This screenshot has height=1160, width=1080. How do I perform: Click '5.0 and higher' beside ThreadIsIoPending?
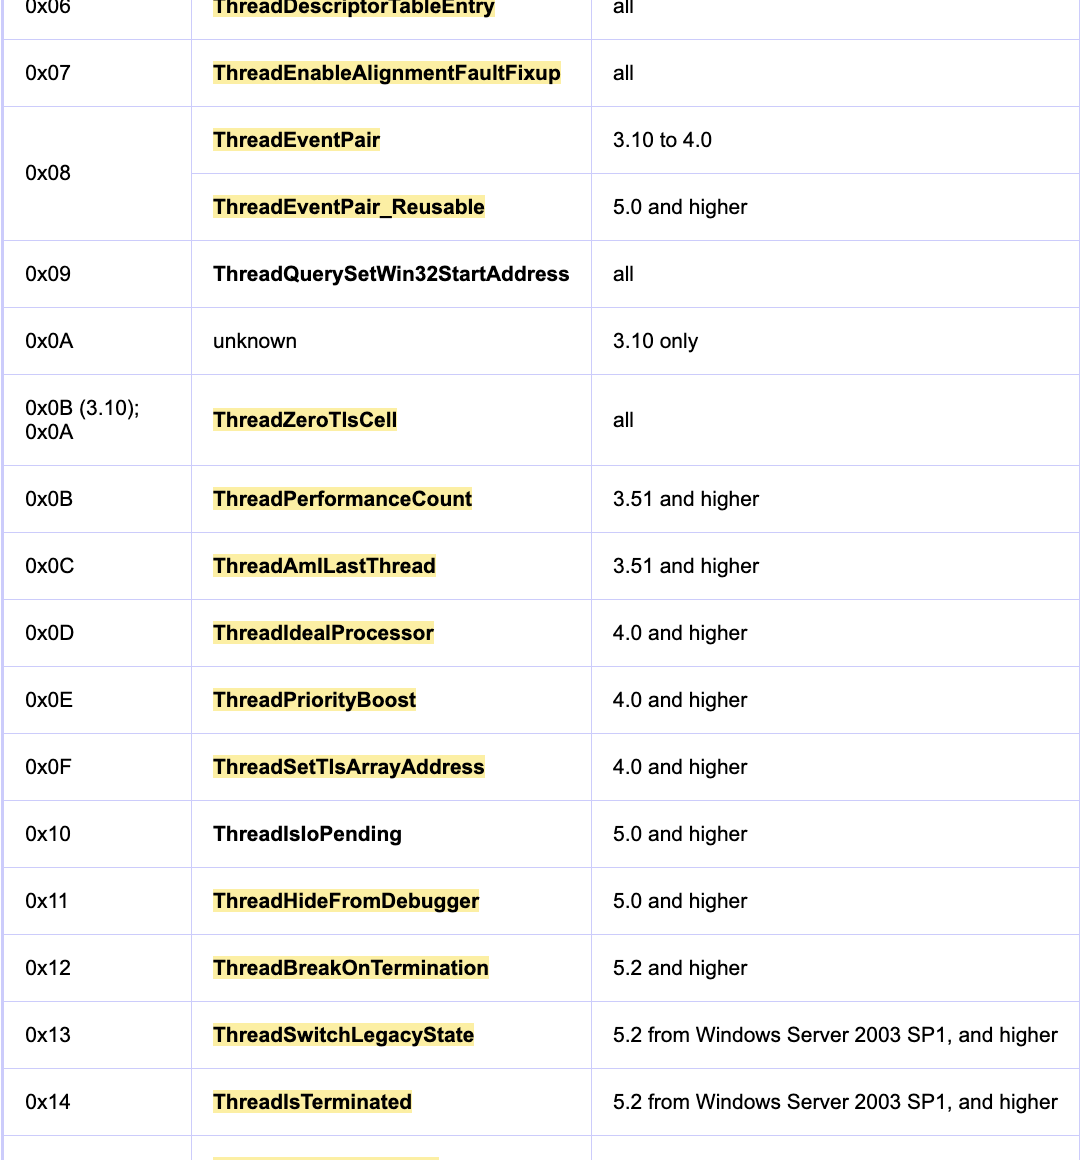point(680,834)
